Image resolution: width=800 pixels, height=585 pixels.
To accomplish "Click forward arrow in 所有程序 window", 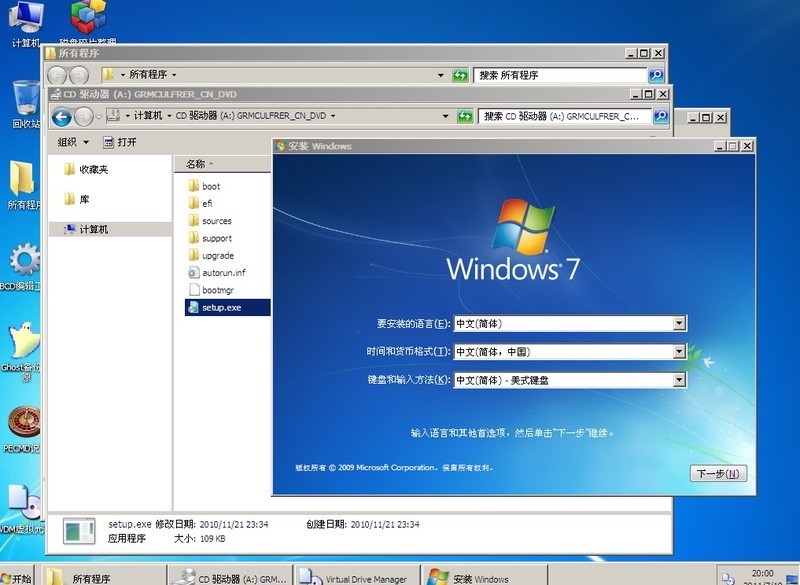I will (x=79, y=75).
